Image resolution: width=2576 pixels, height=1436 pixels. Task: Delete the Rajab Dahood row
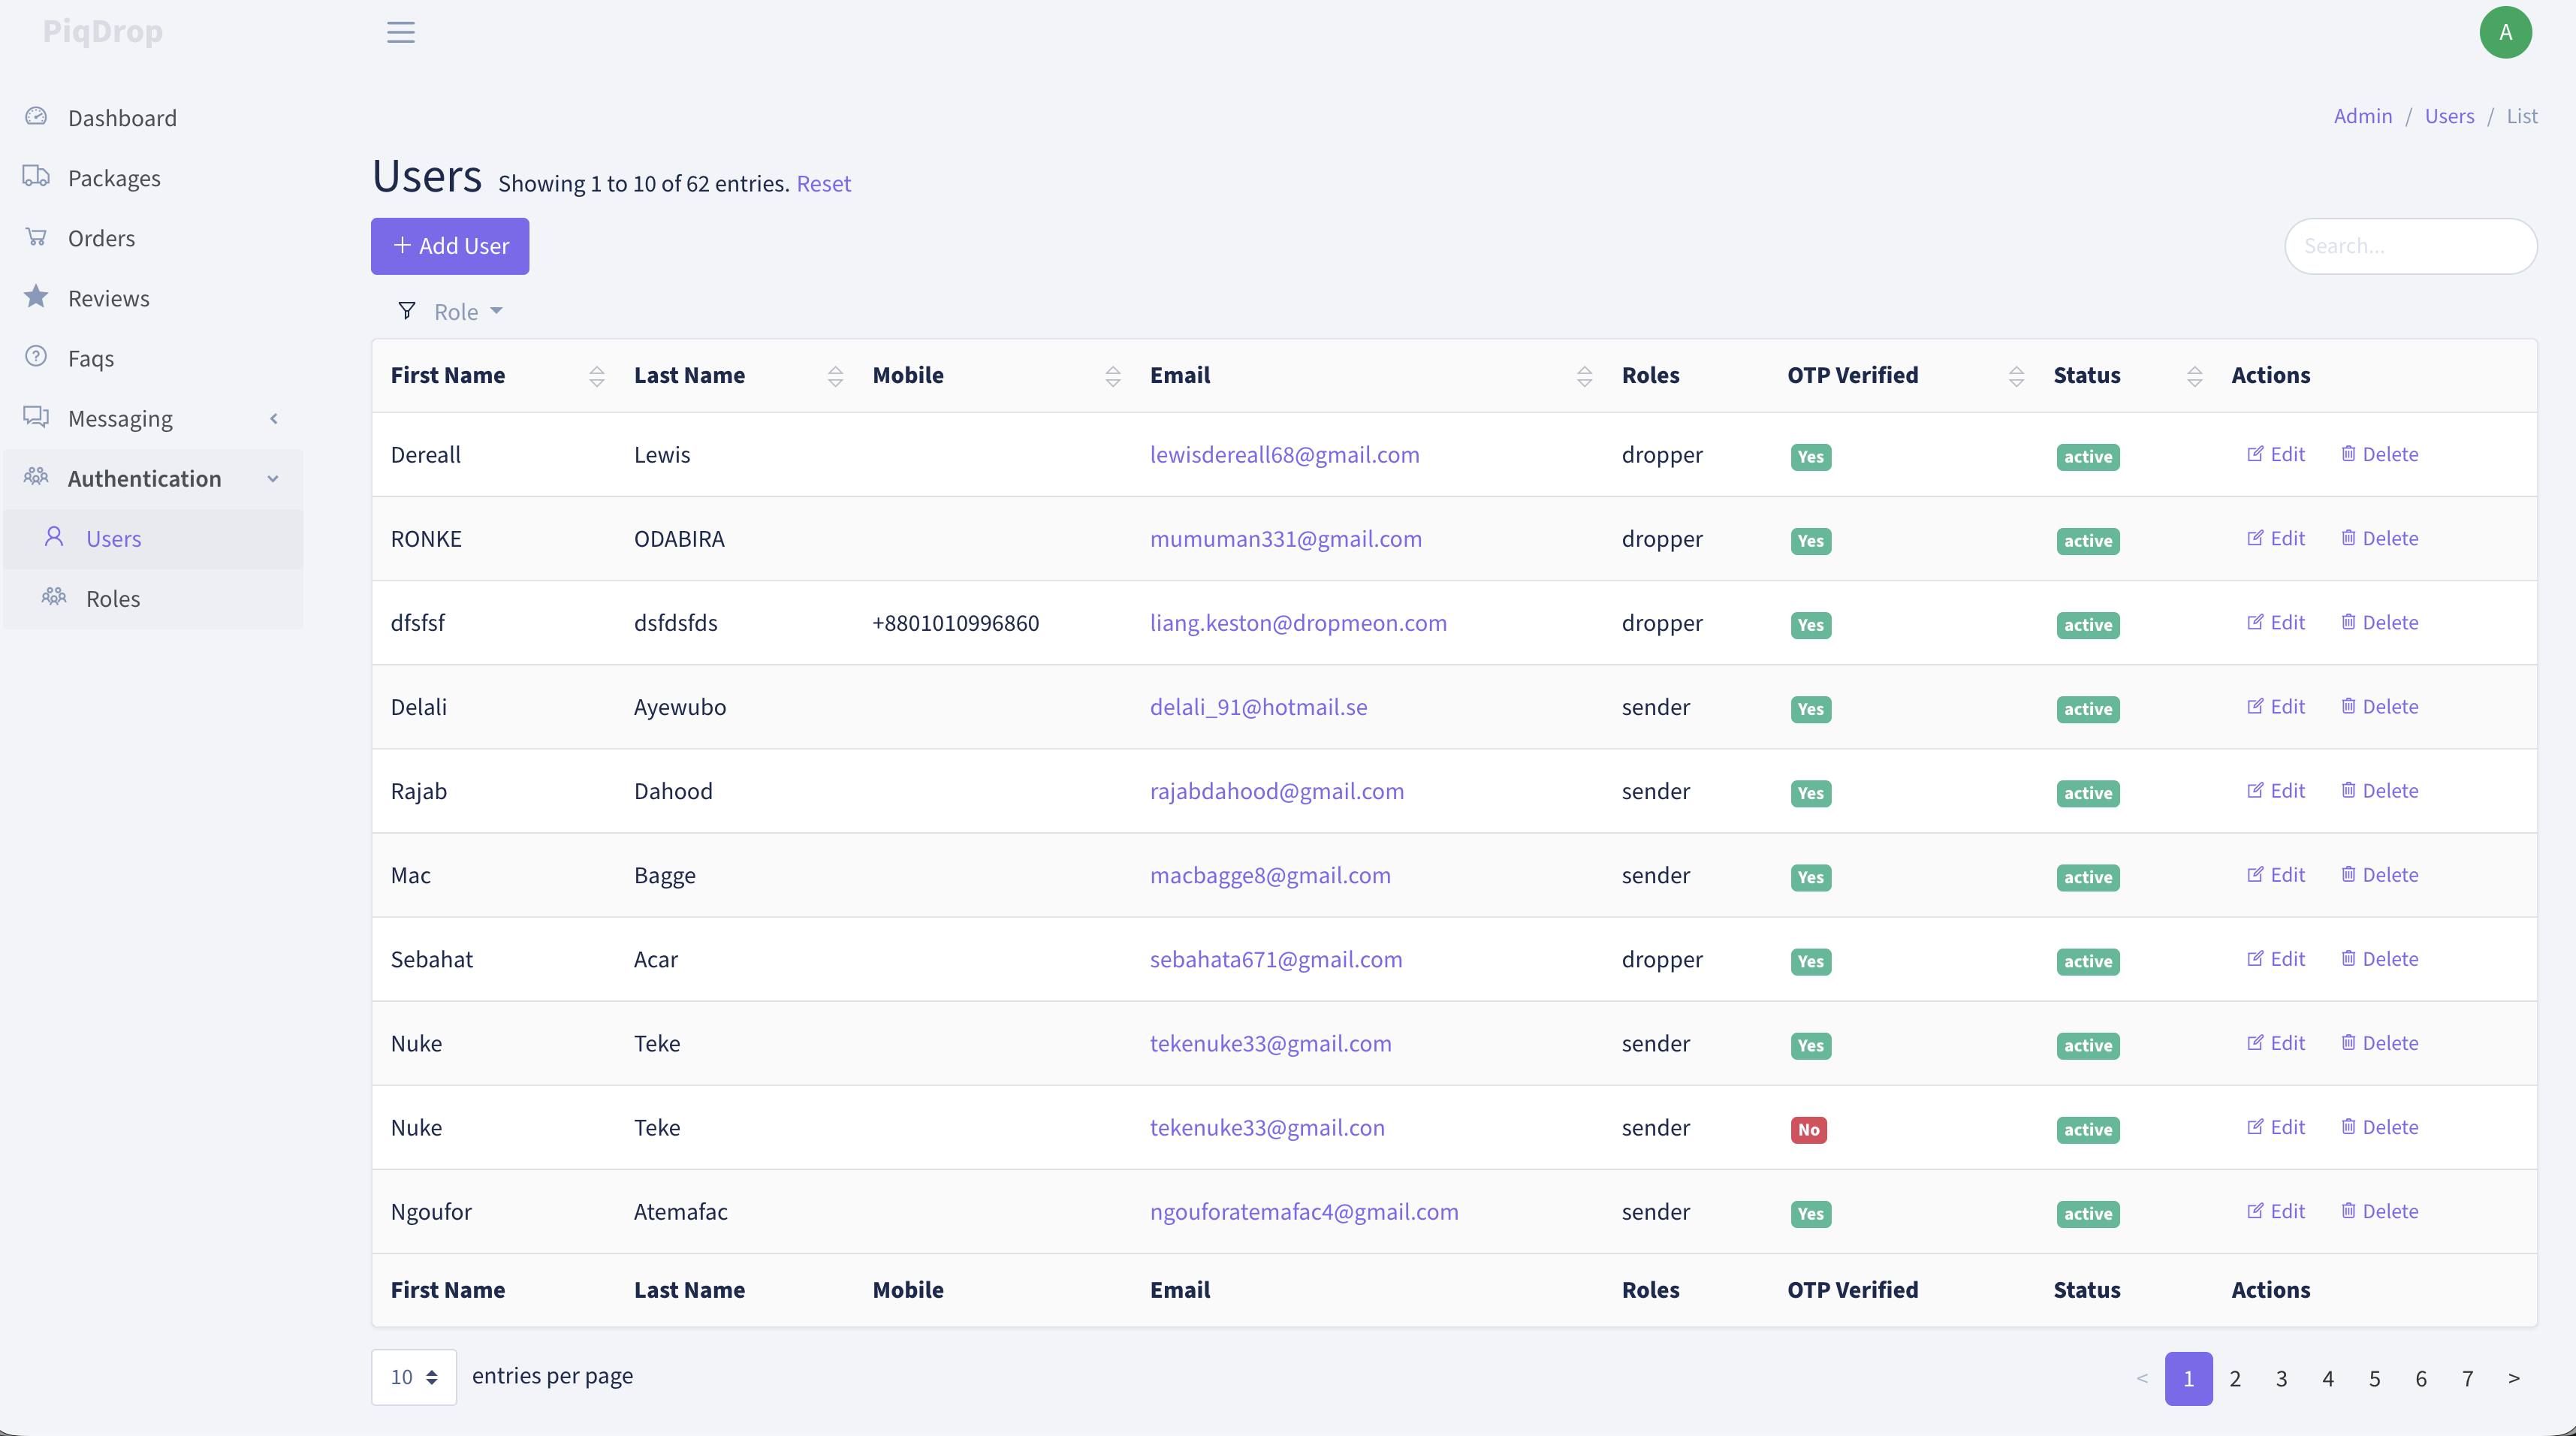[x=2379, y=790]
